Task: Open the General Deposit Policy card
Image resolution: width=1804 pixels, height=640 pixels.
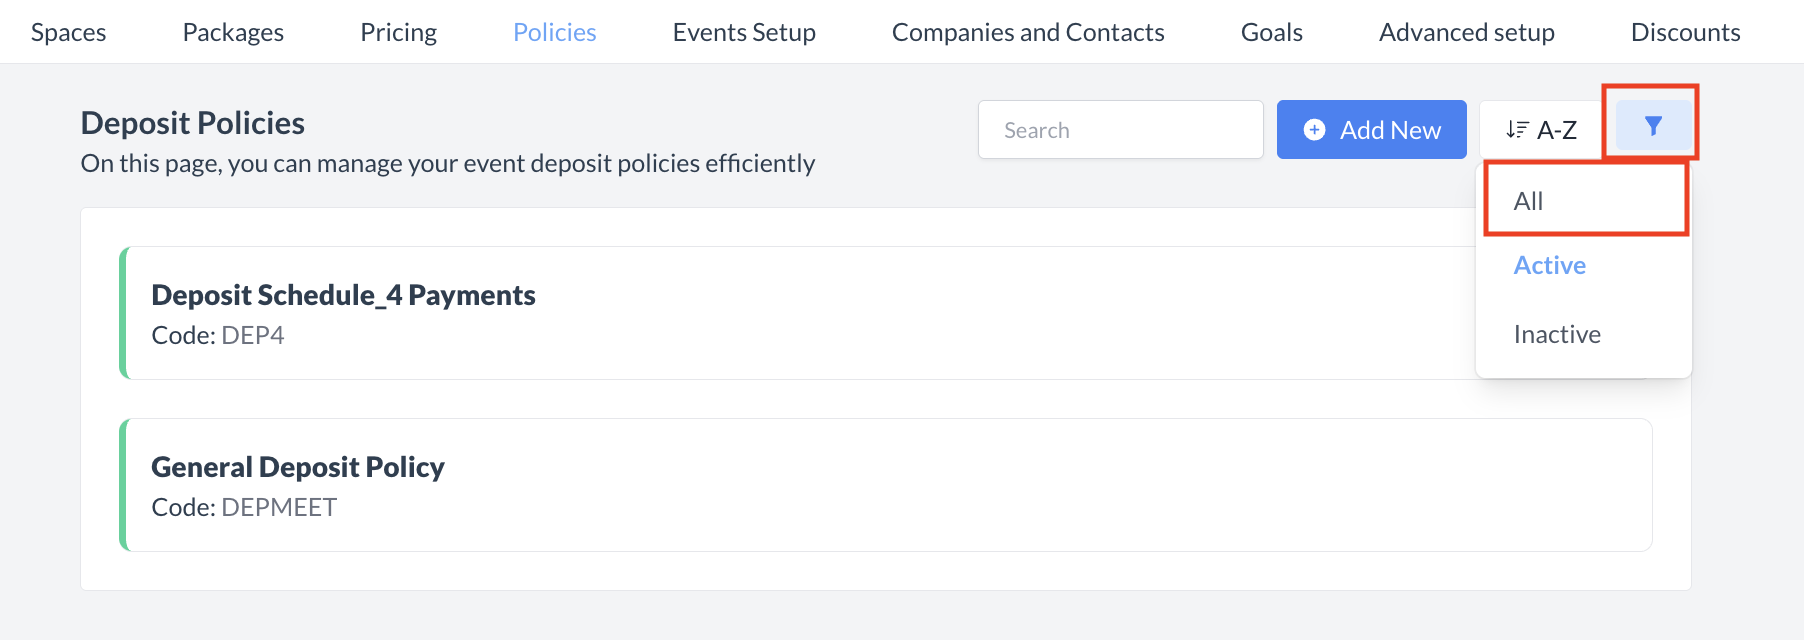Action: tap(298, 467)
